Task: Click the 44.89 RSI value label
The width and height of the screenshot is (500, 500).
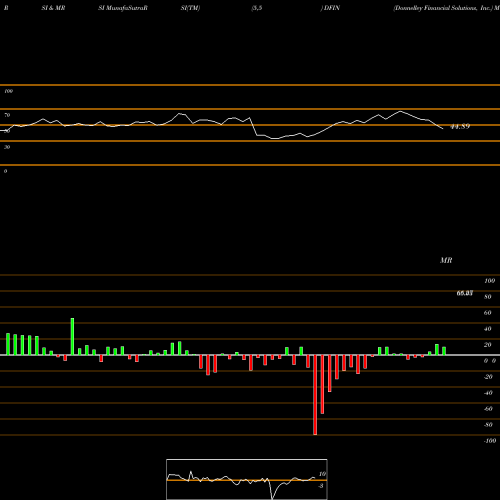Action: coord(460,126)
